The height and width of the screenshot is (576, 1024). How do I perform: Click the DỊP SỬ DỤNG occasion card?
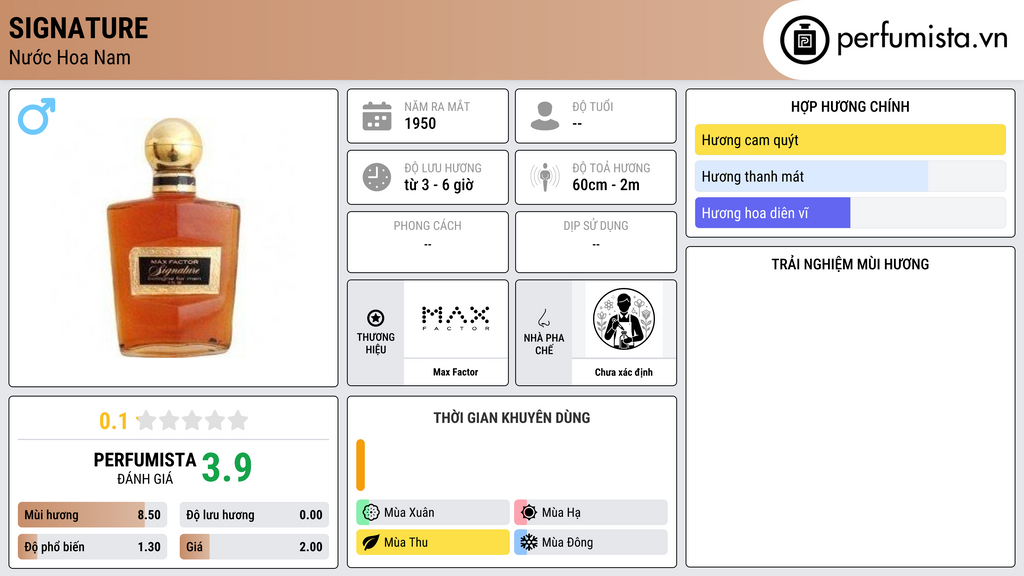click(x=596, y=242)
